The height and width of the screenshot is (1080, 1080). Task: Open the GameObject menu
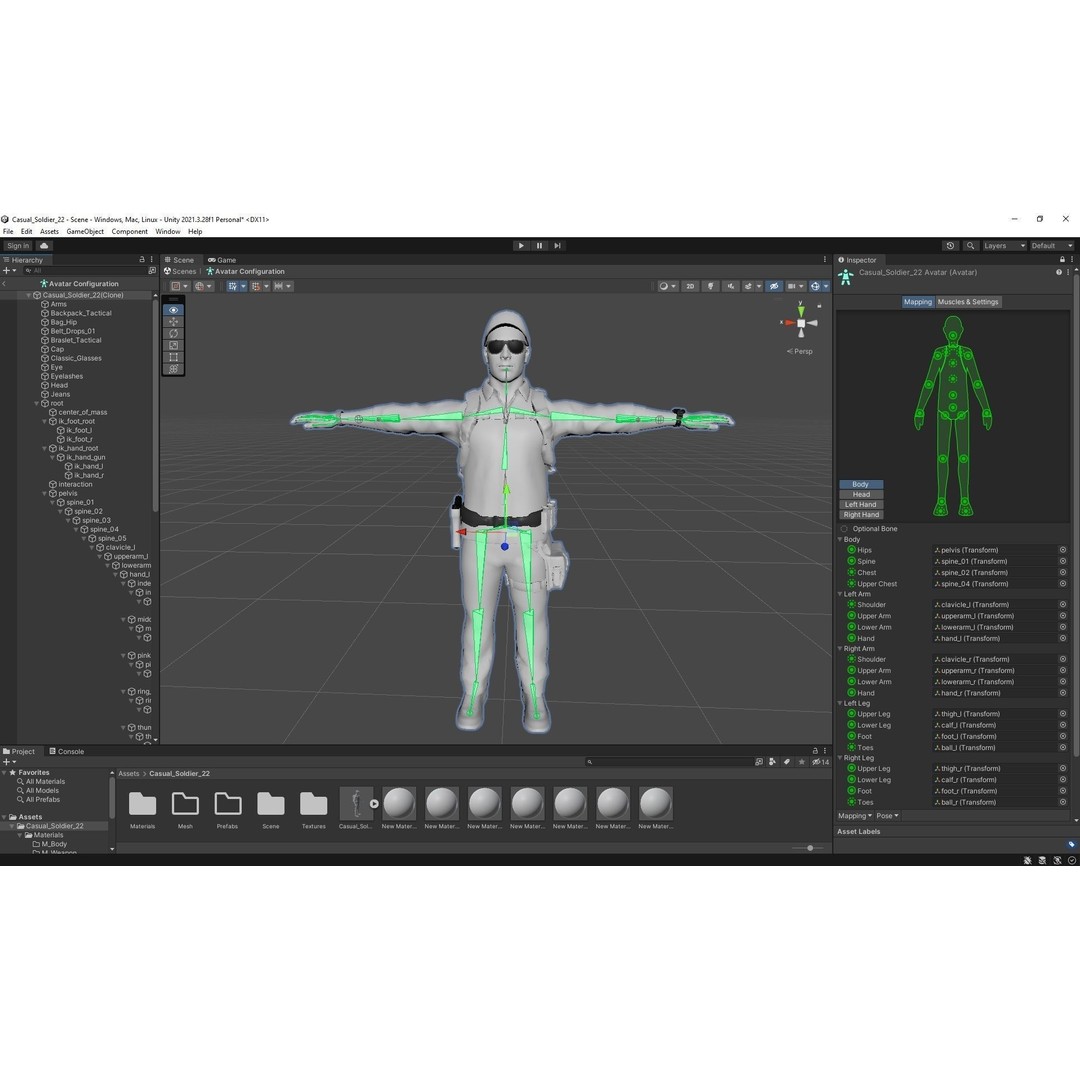(x=83, y=231)
